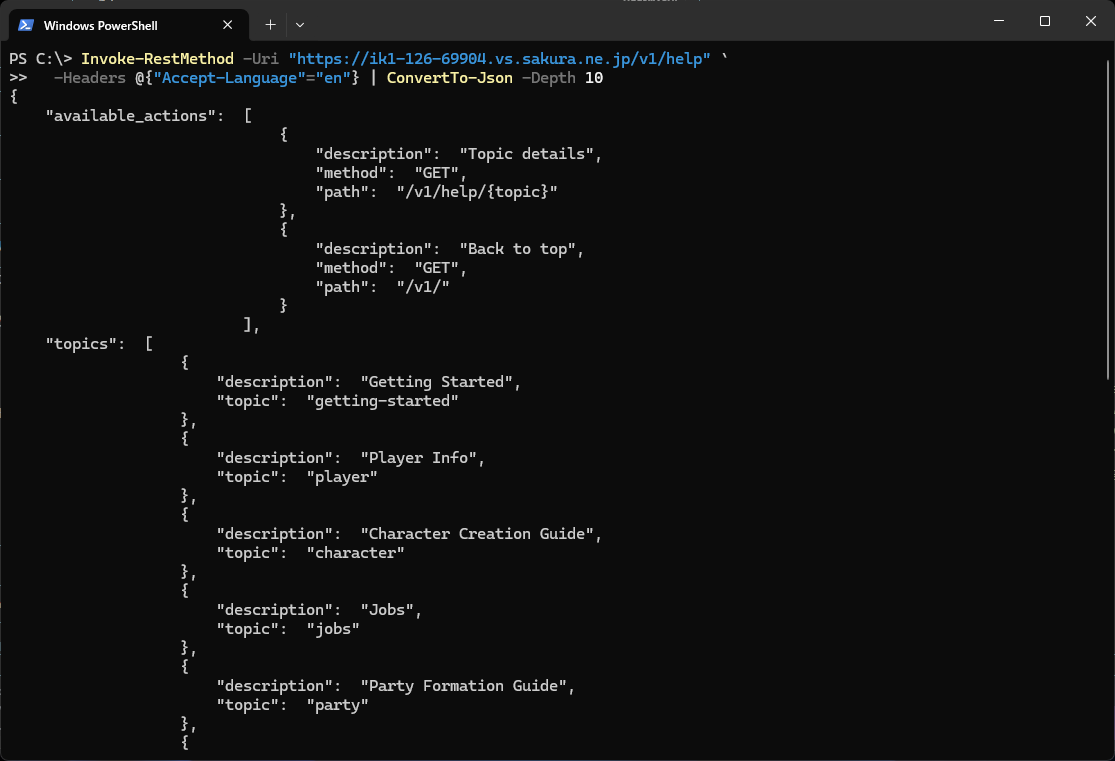Click the "Party Formation Guide" description text
1115x761 pixels.
(464, 686)
